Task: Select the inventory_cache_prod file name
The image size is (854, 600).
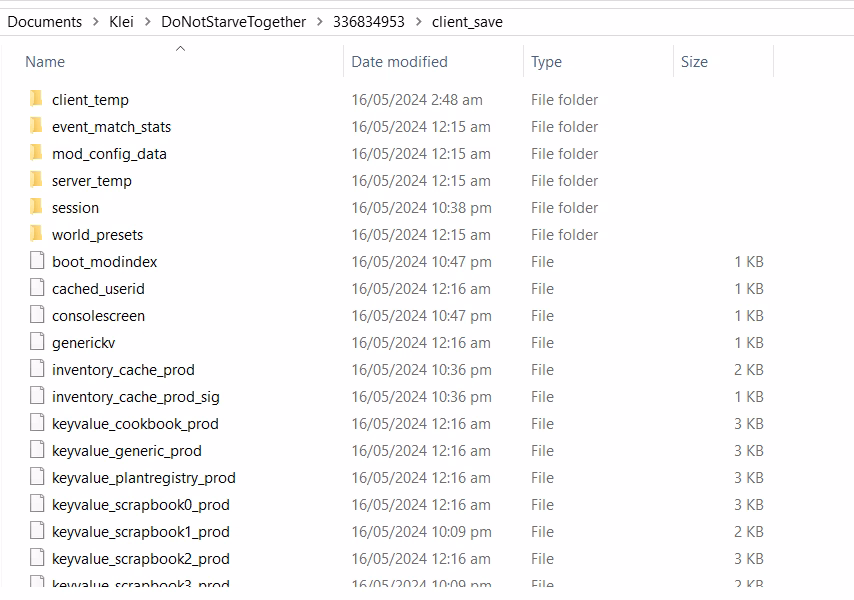Action: [x=124, y=370]
